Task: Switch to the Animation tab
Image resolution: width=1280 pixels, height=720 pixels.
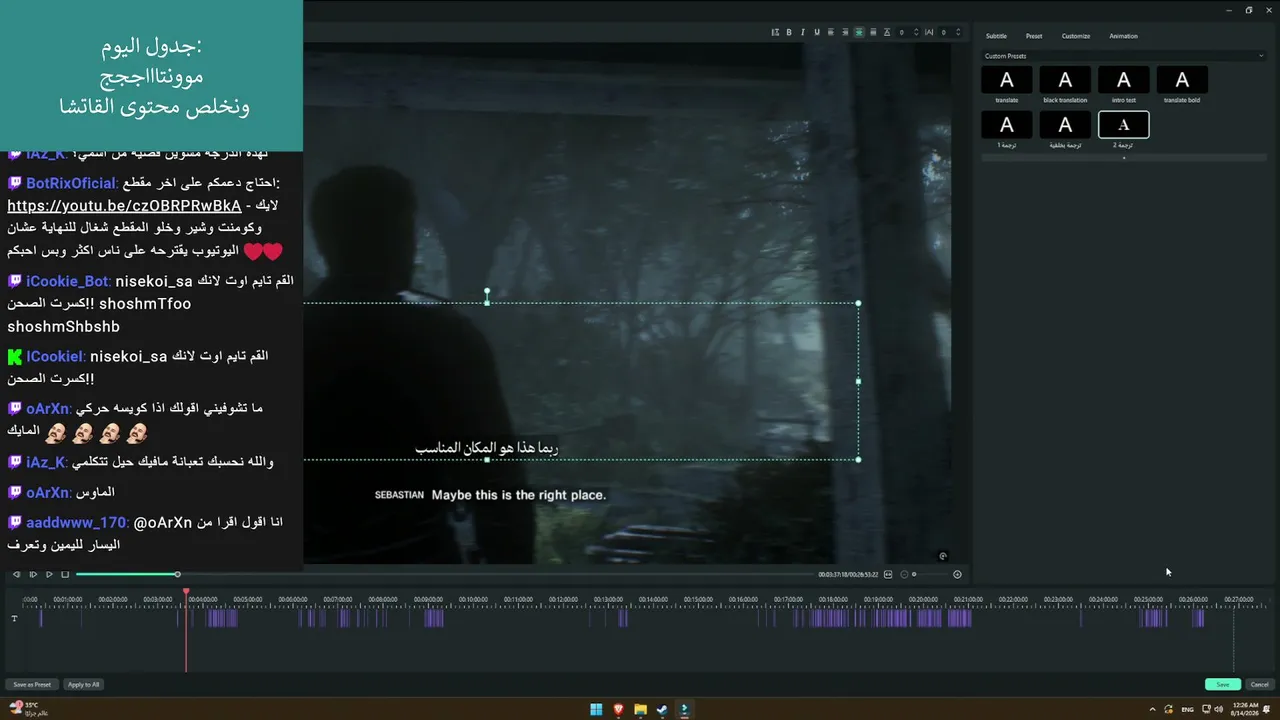Action: [1123, 36]
